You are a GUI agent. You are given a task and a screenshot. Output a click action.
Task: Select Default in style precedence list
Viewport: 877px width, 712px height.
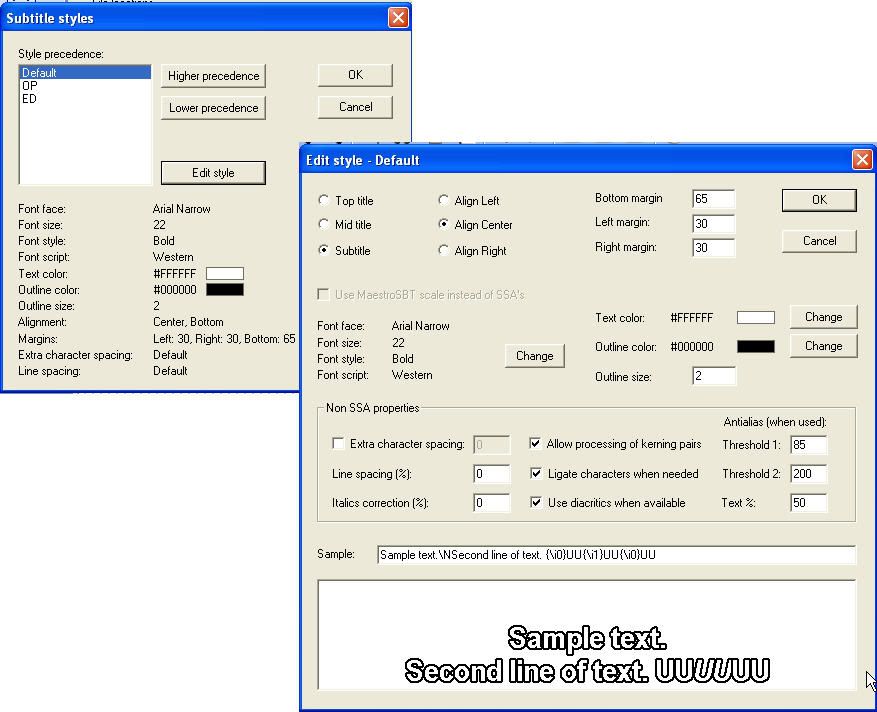pyautogui.click(x=85, y=73)
